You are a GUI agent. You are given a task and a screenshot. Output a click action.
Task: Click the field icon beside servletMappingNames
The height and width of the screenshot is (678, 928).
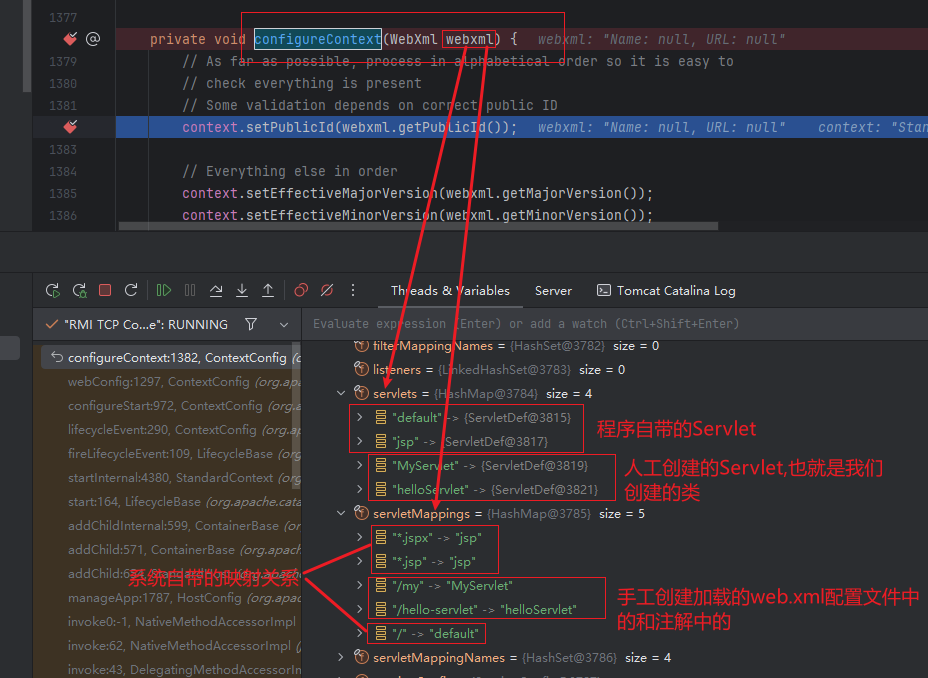click(x=361, y=656)
